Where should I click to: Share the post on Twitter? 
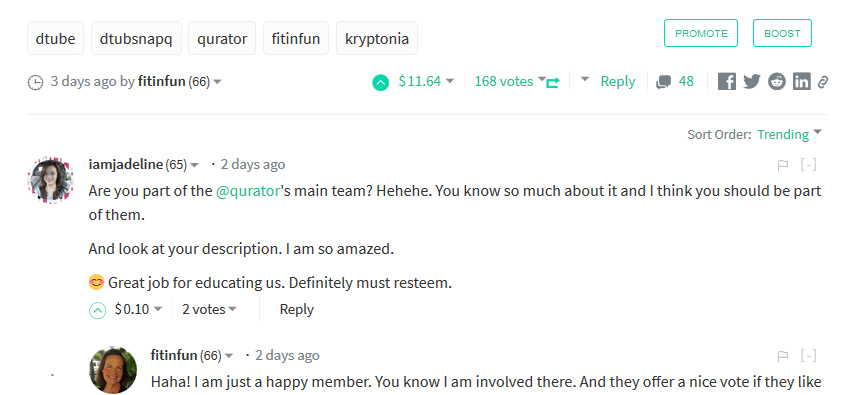(752, 82)
